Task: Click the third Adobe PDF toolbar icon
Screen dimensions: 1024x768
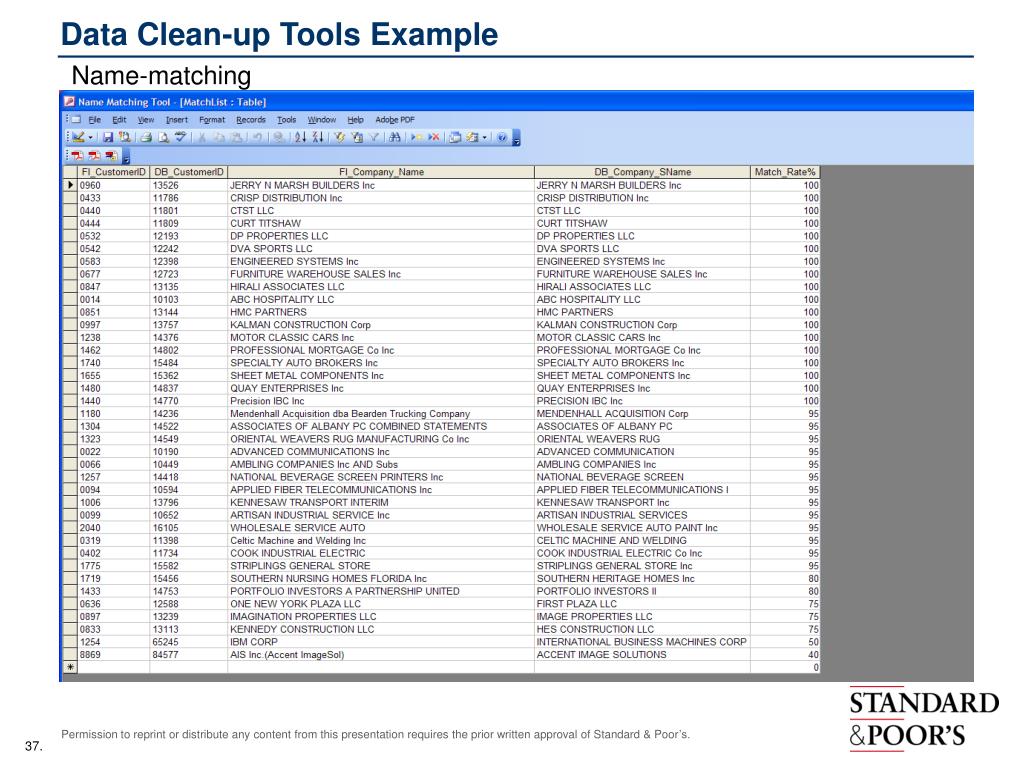Action: point(112,155)
